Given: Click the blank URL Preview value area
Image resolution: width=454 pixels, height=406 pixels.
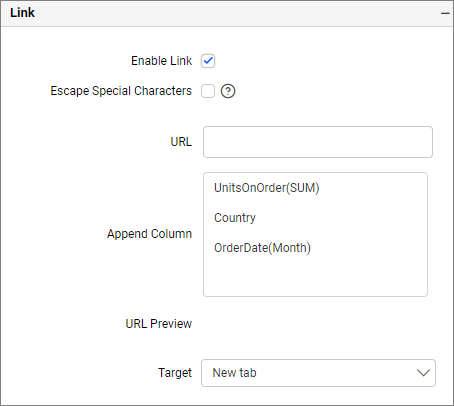Looking at the screenshot, I should point(317,324).
